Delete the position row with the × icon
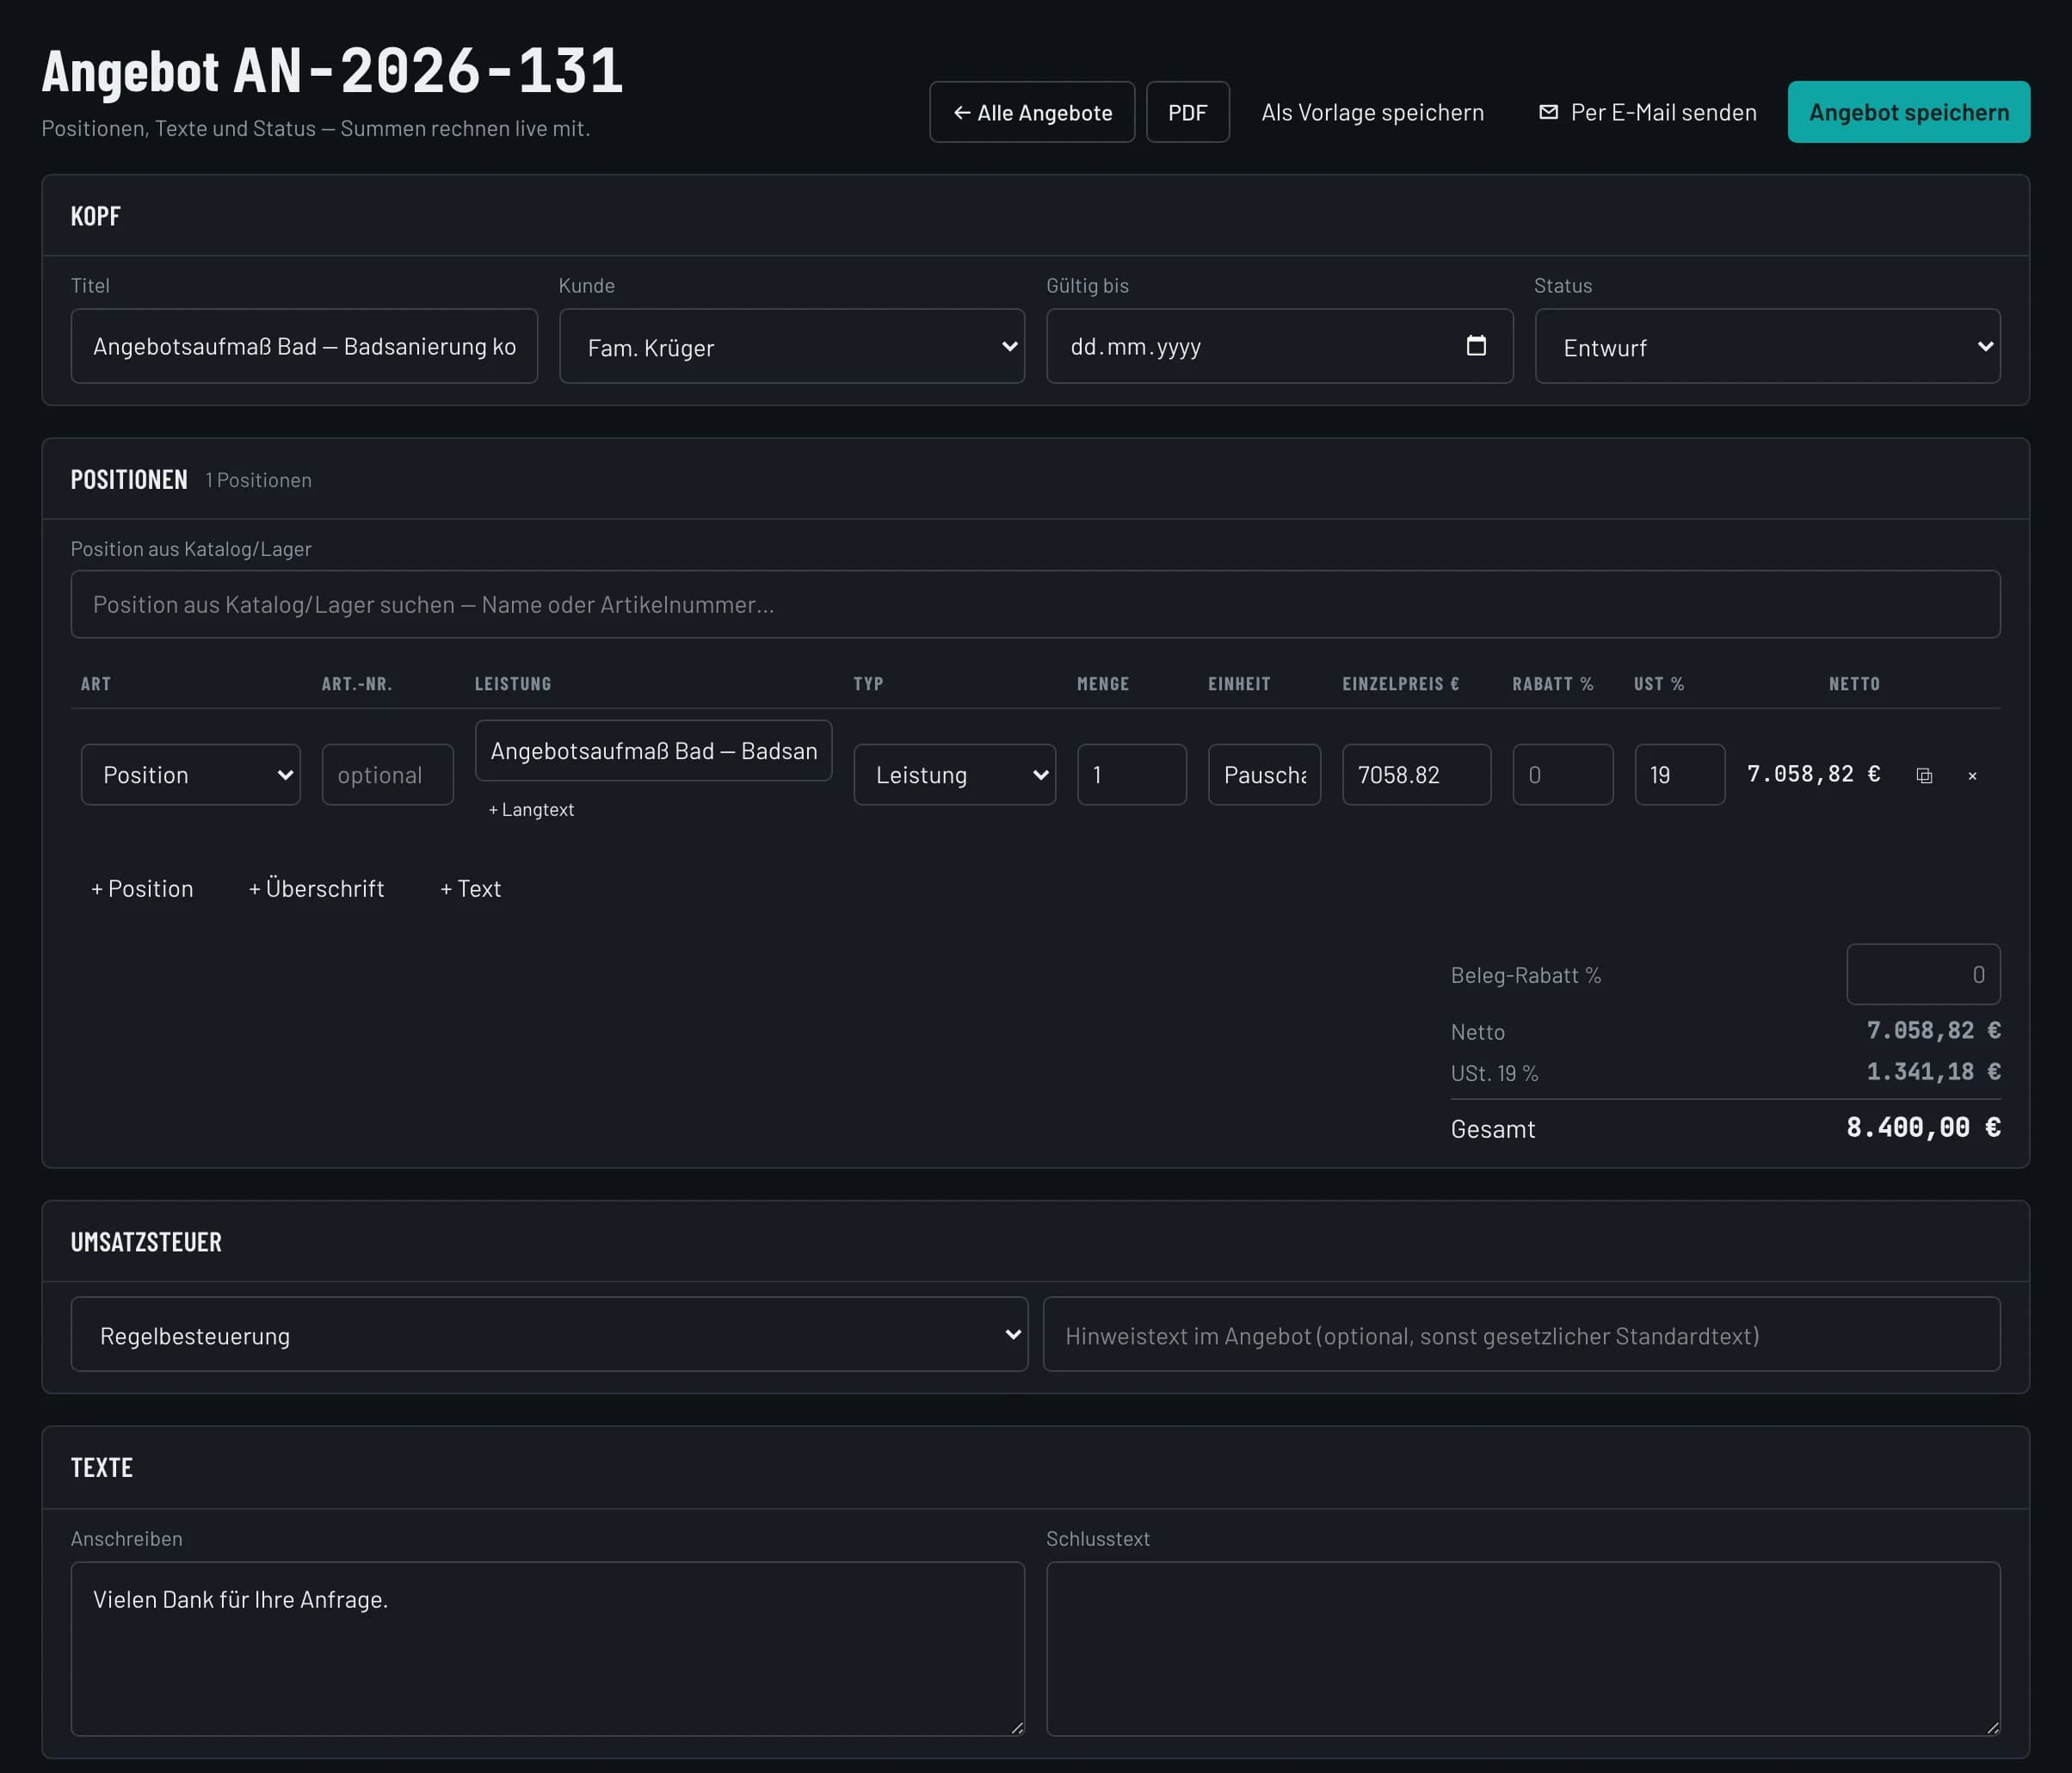 click(1972, 775)
